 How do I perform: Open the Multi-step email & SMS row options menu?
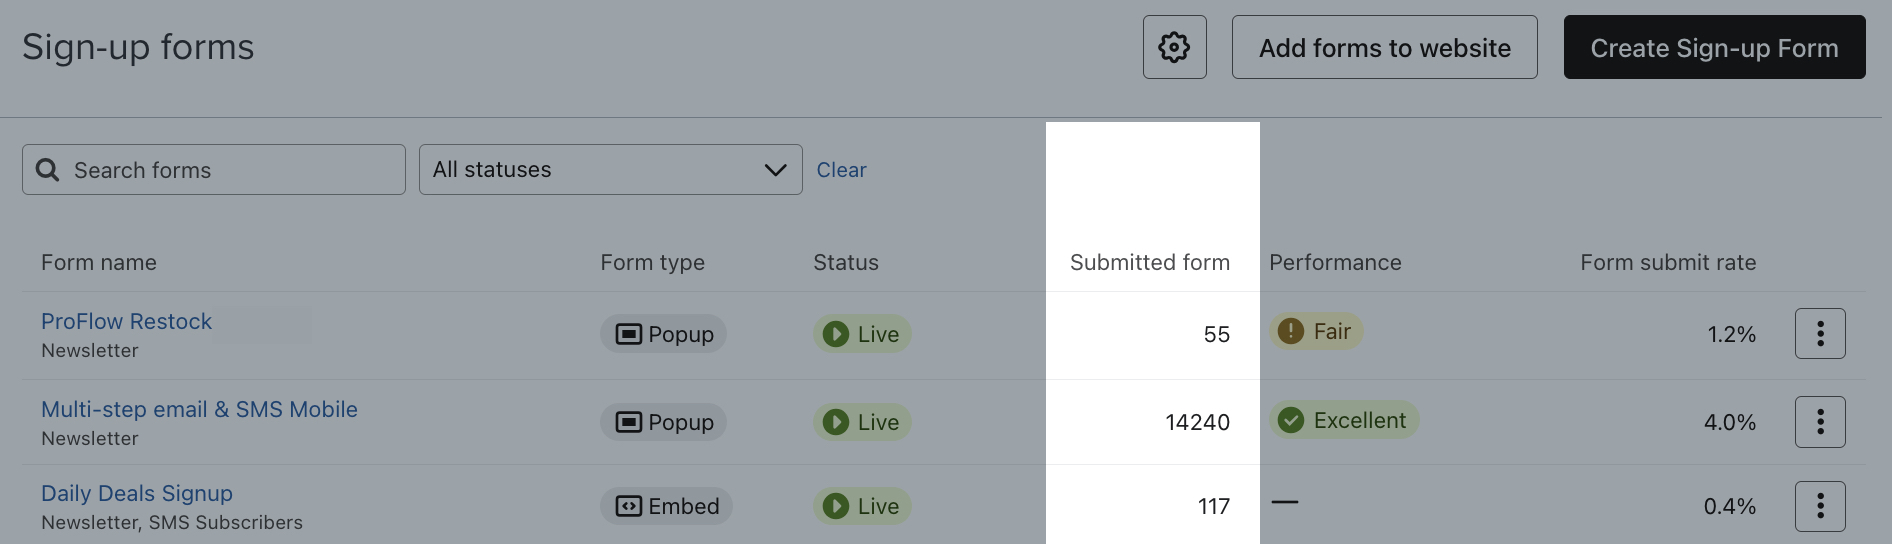1819,422
